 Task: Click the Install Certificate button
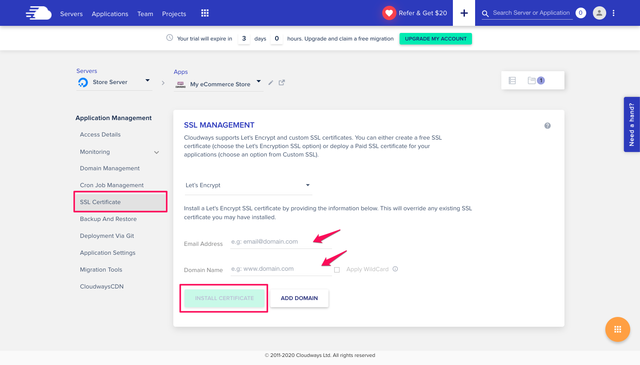click(x=224, y=298)
